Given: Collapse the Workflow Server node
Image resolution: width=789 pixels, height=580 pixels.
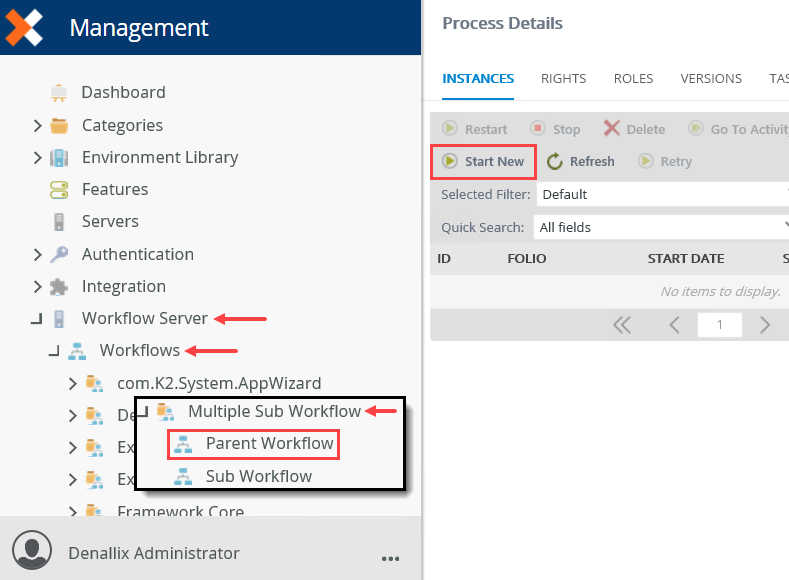Looking at the screenshot, I should click(37, 319).
